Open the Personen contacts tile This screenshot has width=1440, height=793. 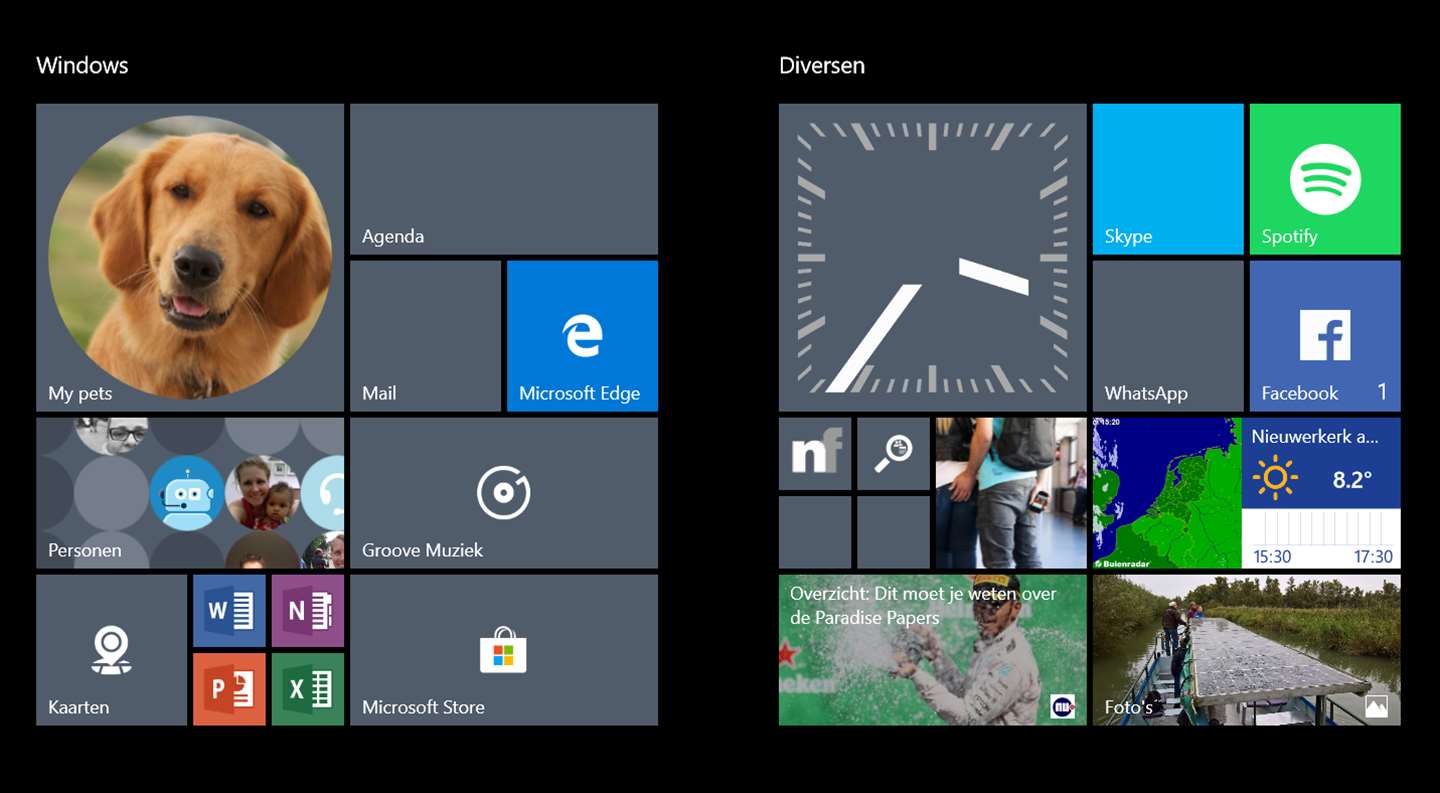coord(190,493)
